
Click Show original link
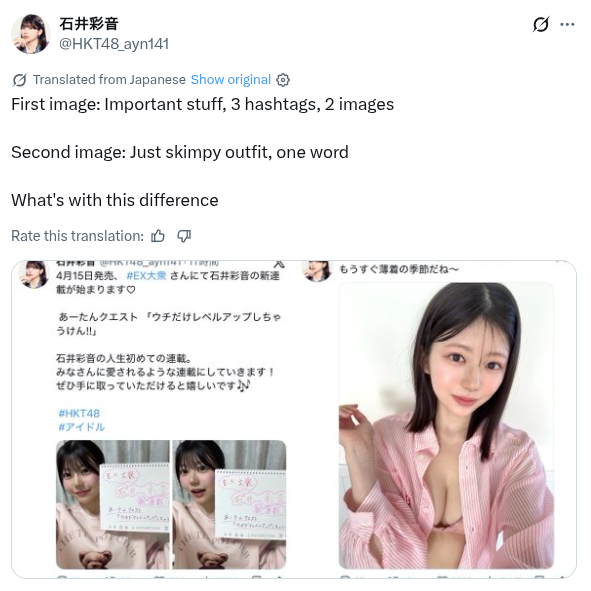pos(231,80)
